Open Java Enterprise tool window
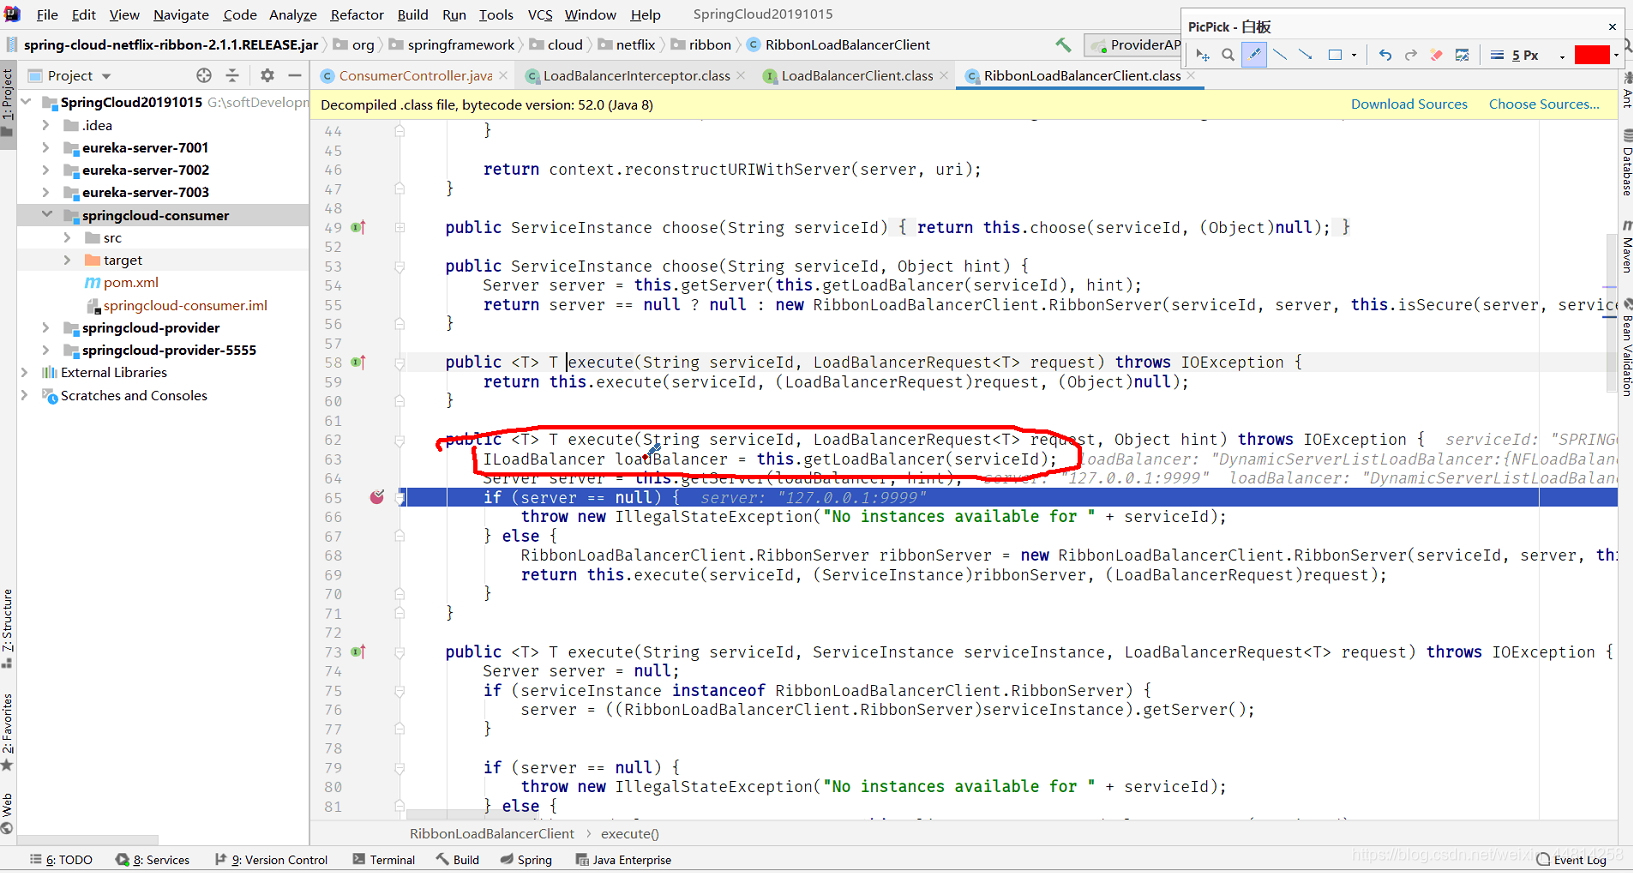Screen dimensions: 1633x873 pyautogui.click(x=623, y=860)
